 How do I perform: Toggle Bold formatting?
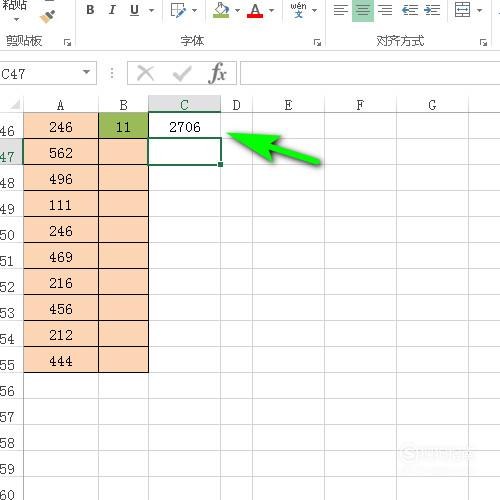click(90, 10)
